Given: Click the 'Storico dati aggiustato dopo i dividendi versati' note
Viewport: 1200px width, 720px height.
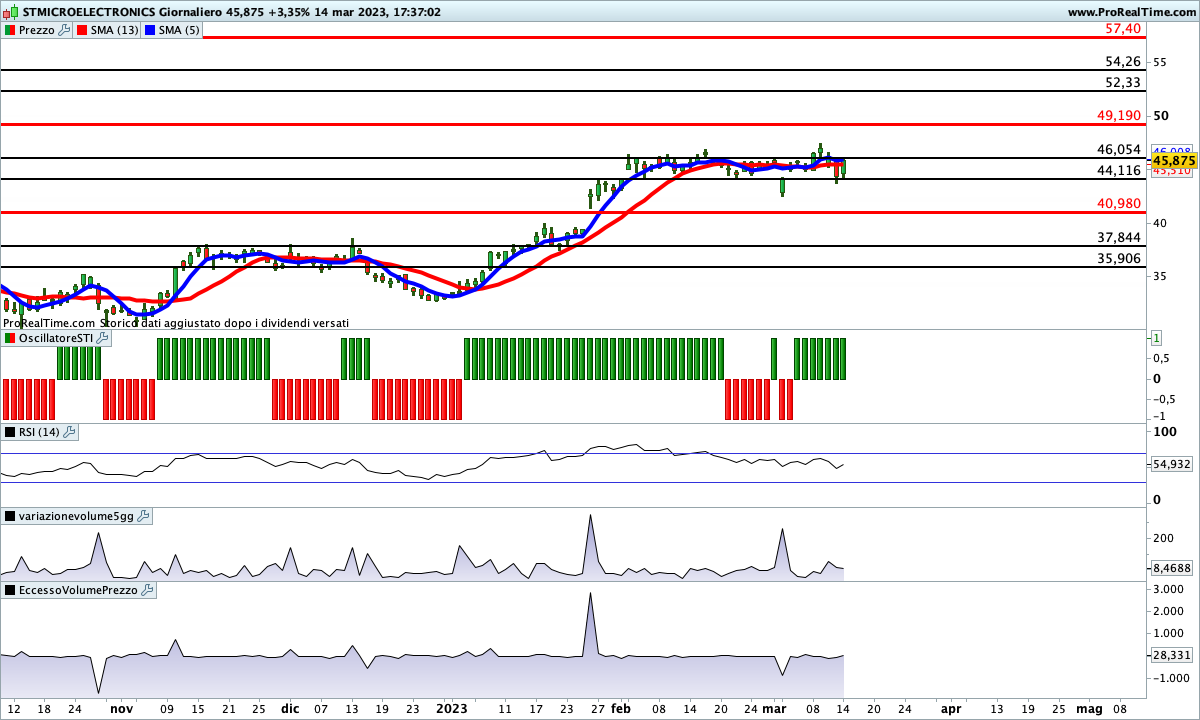Looking at the screenshot, I should pos(225,323).
